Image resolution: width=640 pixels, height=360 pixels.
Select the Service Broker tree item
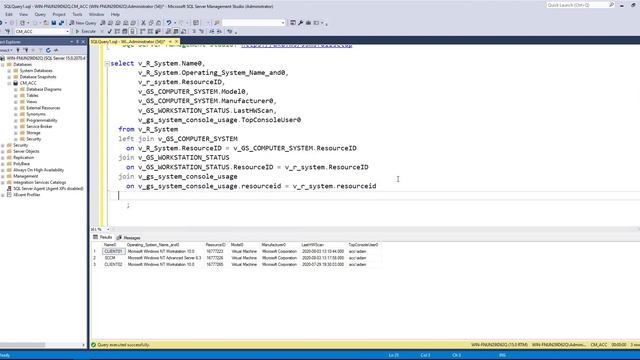coord(39,127)
